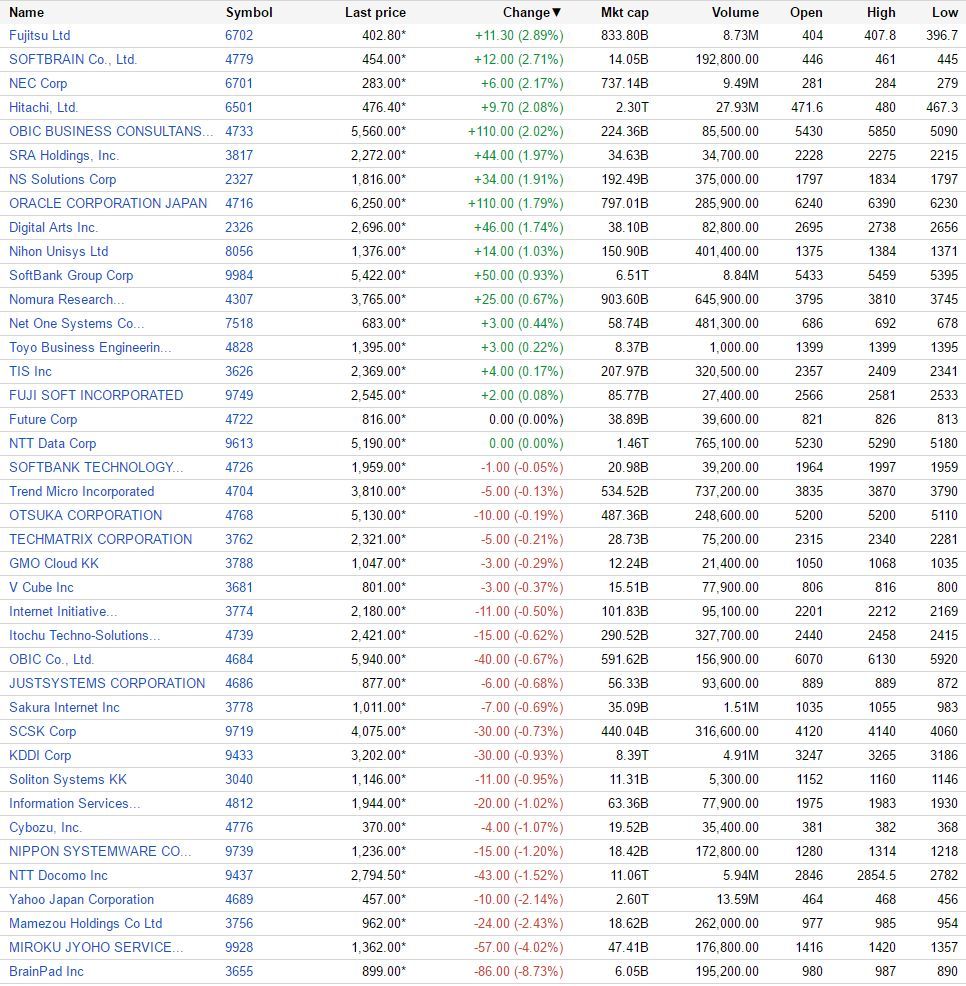Viewport: 966px width, 986px height.
Task: Open SOFTBRAIN Co., Ltd. link
Action: point(73,59)
